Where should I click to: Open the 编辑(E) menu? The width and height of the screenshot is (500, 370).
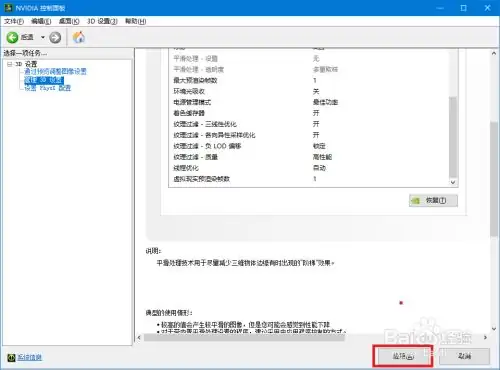(x=41, y=21)
